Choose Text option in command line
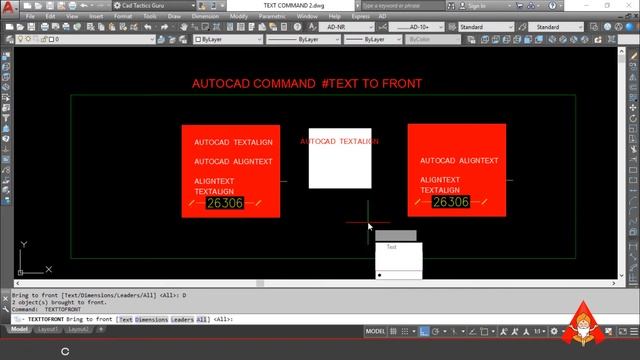Image resolution: width=640 pixels, height=360 pixels. 126,319
